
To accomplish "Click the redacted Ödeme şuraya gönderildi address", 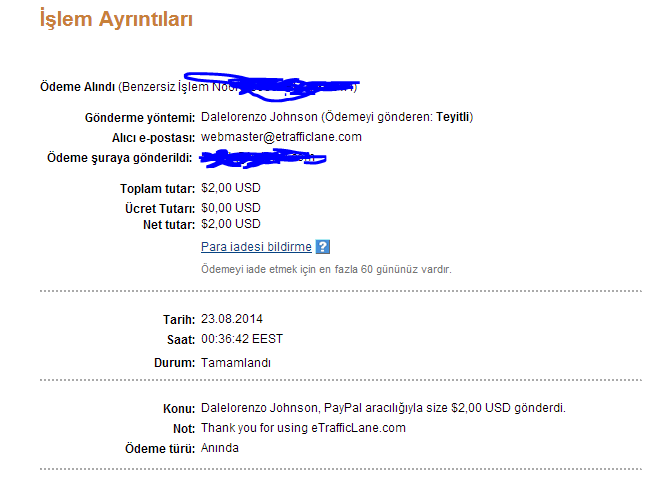I will pyautogui.click(x=262, y=158).
